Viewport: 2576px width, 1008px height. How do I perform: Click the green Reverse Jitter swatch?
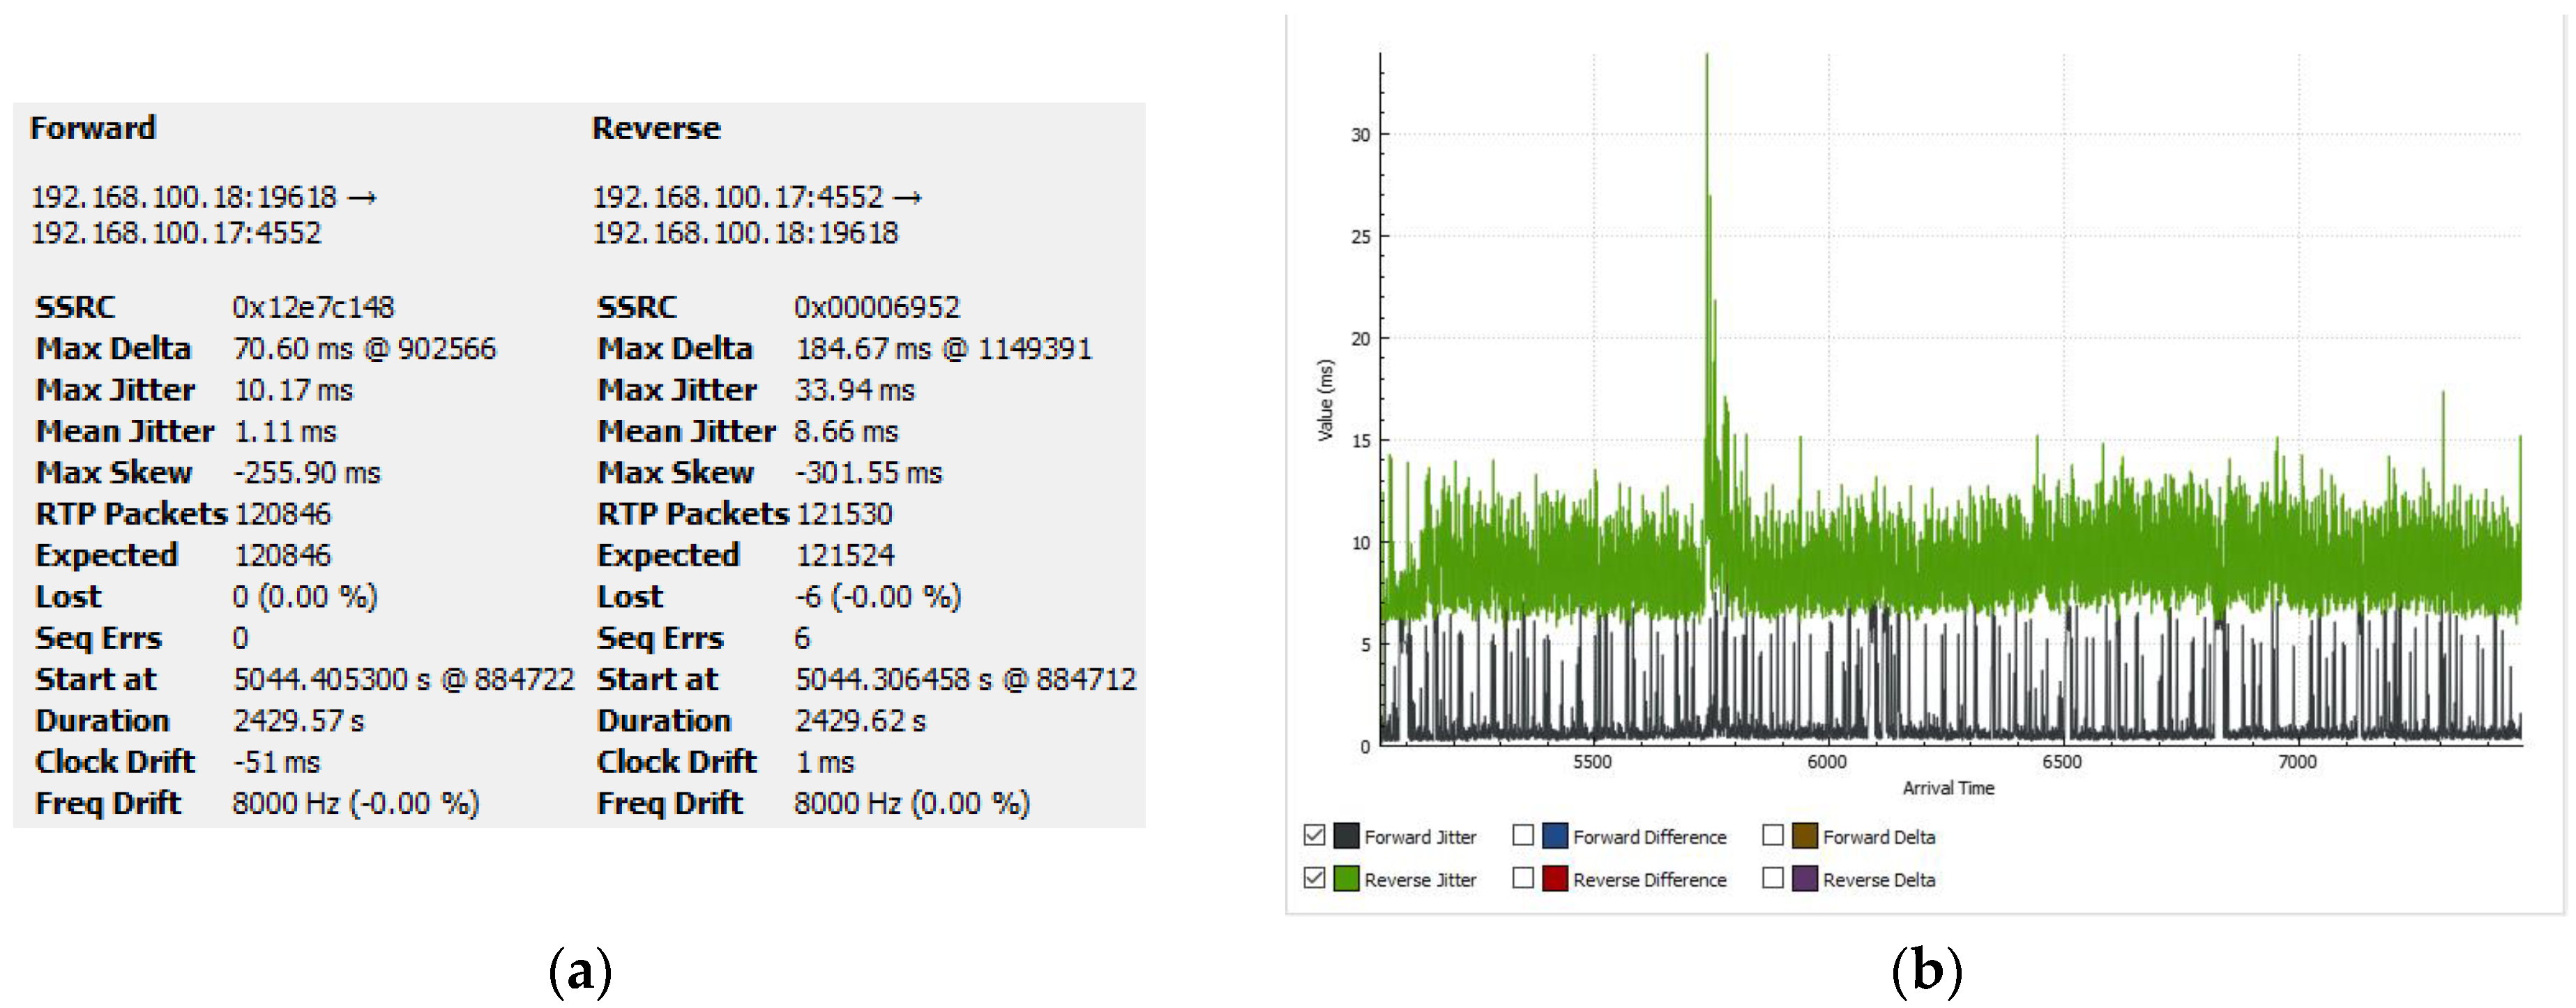point(1346,879)
